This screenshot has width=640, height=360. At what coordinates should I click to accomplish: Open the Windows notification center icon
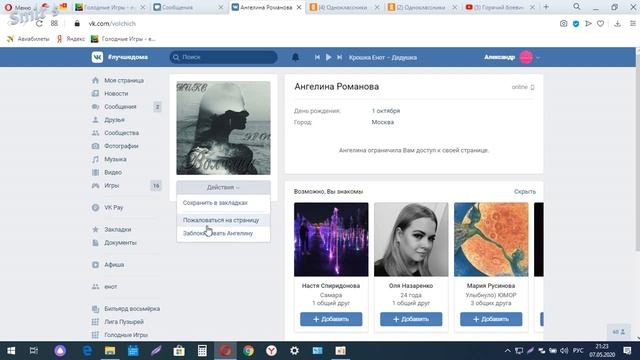coord(627,351)
